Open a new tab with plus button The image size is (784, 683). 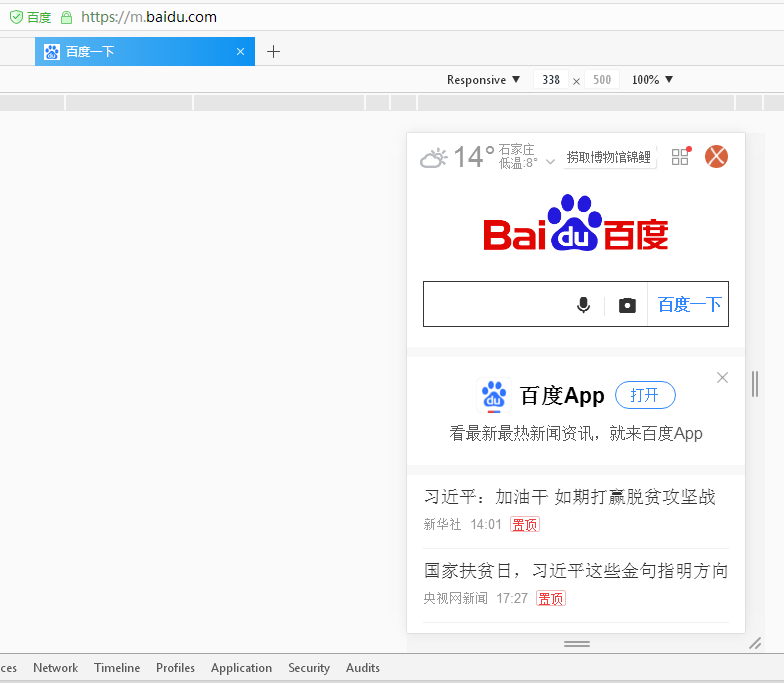pos(274,52)
